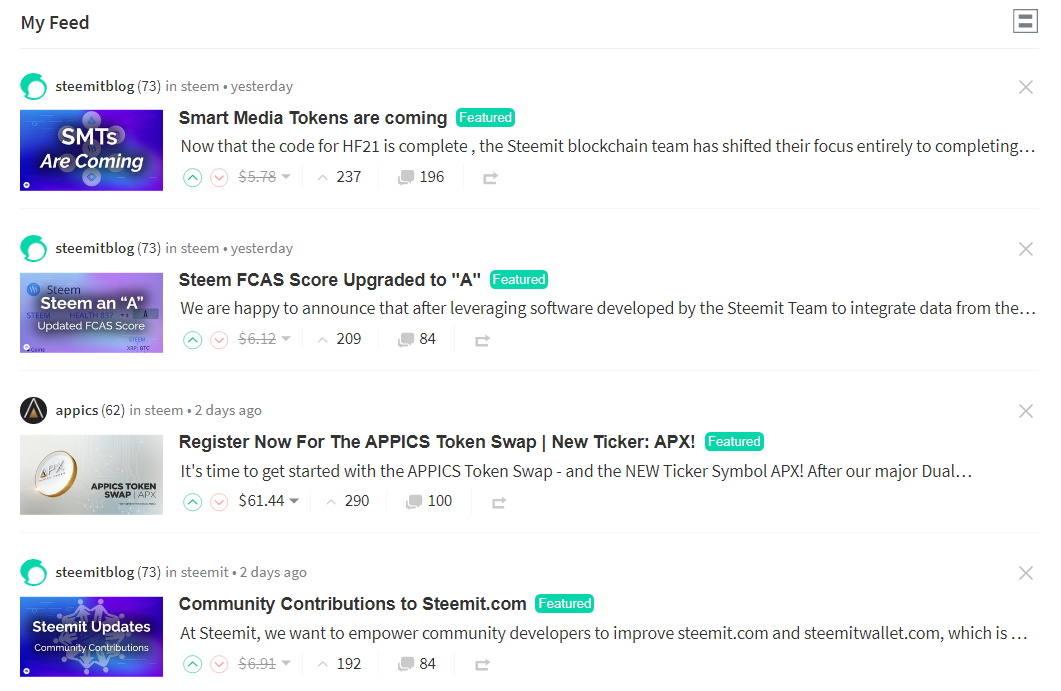Viewport: 1061px width, 691px height.
Task: Open the Steem FCAS Score Upgraded to "A" title
Action: pyautogui.click(x=330, y=280)
